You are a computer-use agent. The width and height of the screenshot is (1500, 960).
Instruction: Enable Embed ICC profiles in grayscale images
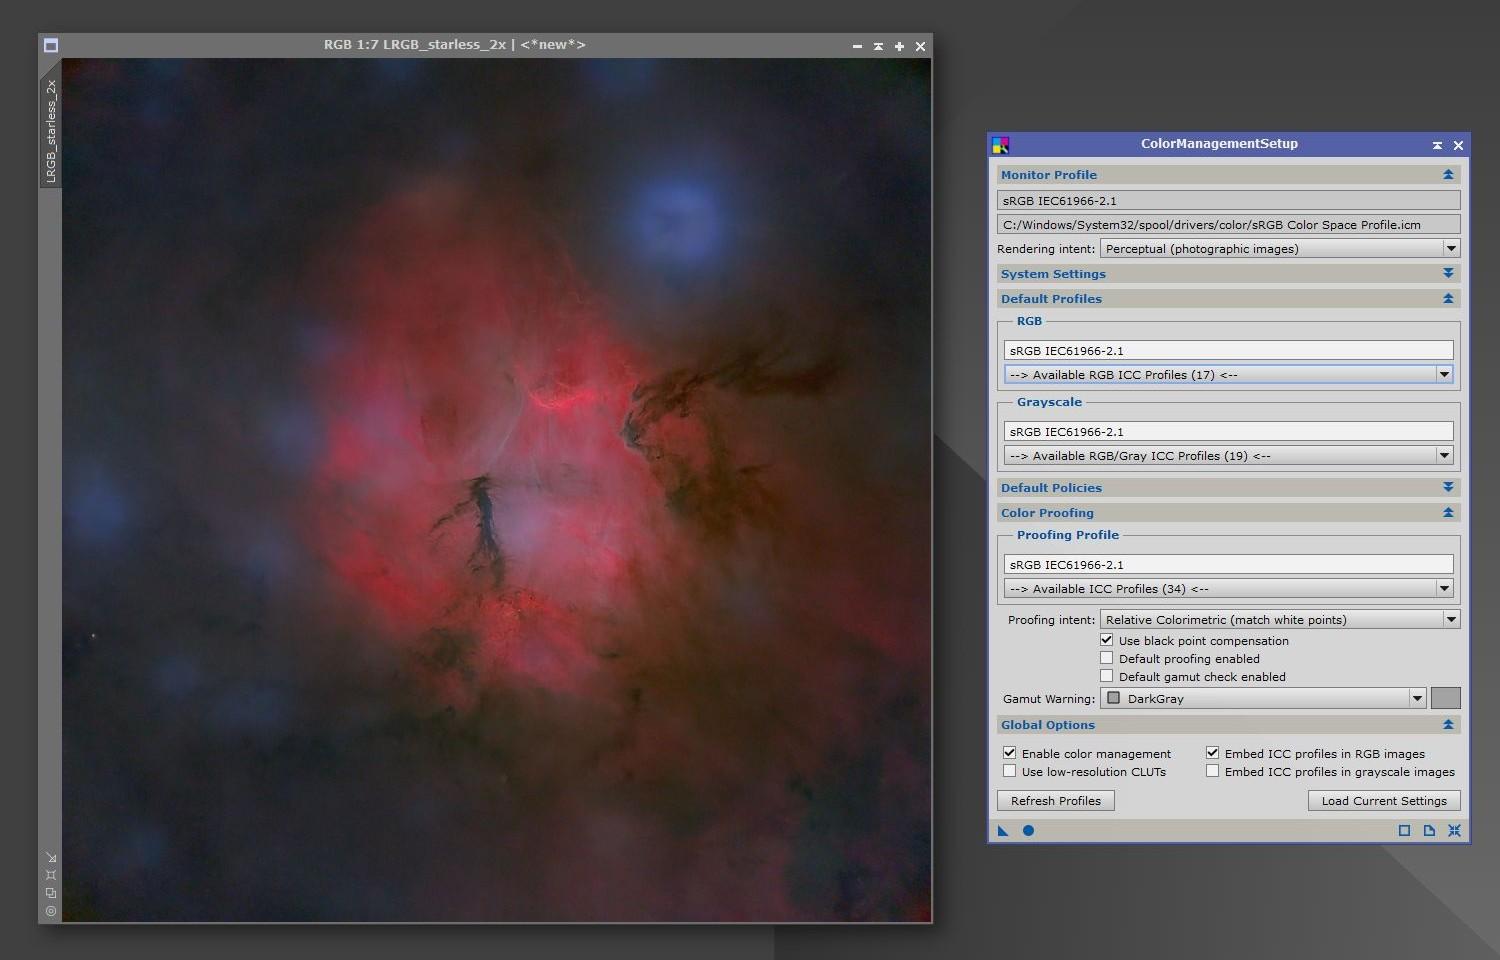tap(1213, 771)
